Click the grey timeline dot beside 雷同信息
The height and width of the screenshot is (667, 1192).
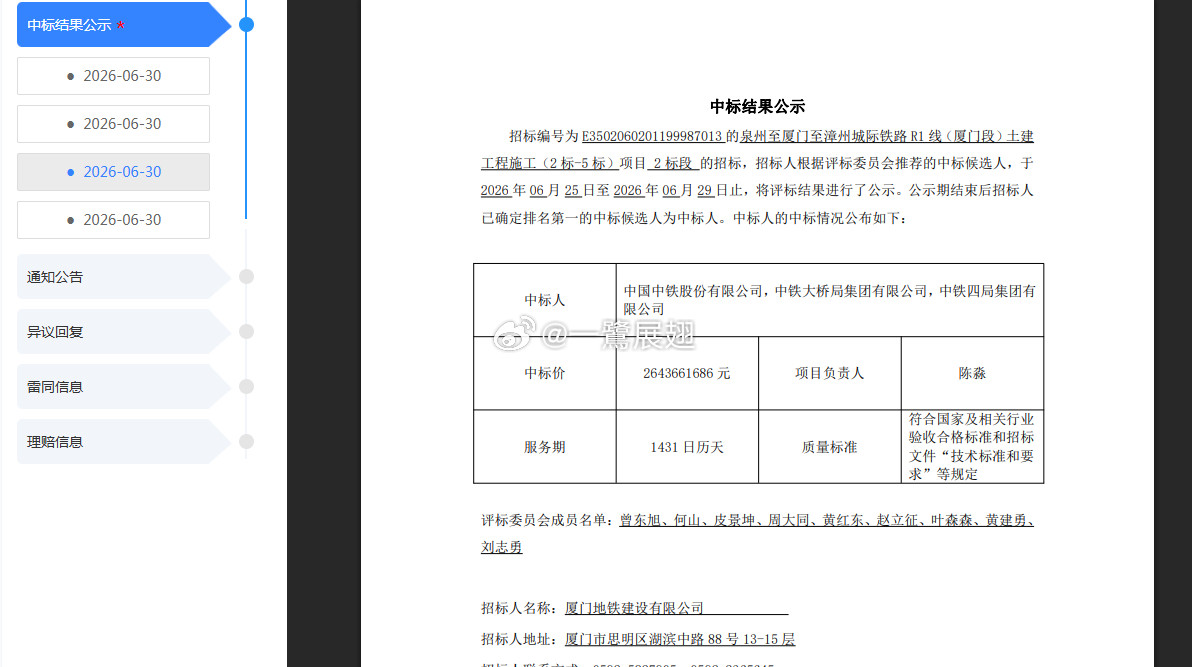pyautogui.click(x=246, y=386)
